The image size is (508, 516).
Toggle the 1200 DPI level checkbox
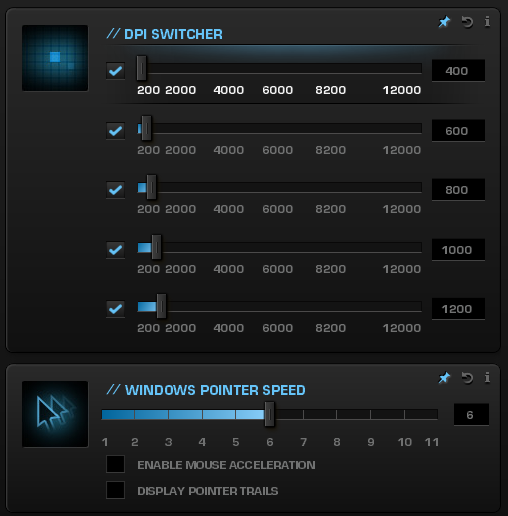(115, 309)
